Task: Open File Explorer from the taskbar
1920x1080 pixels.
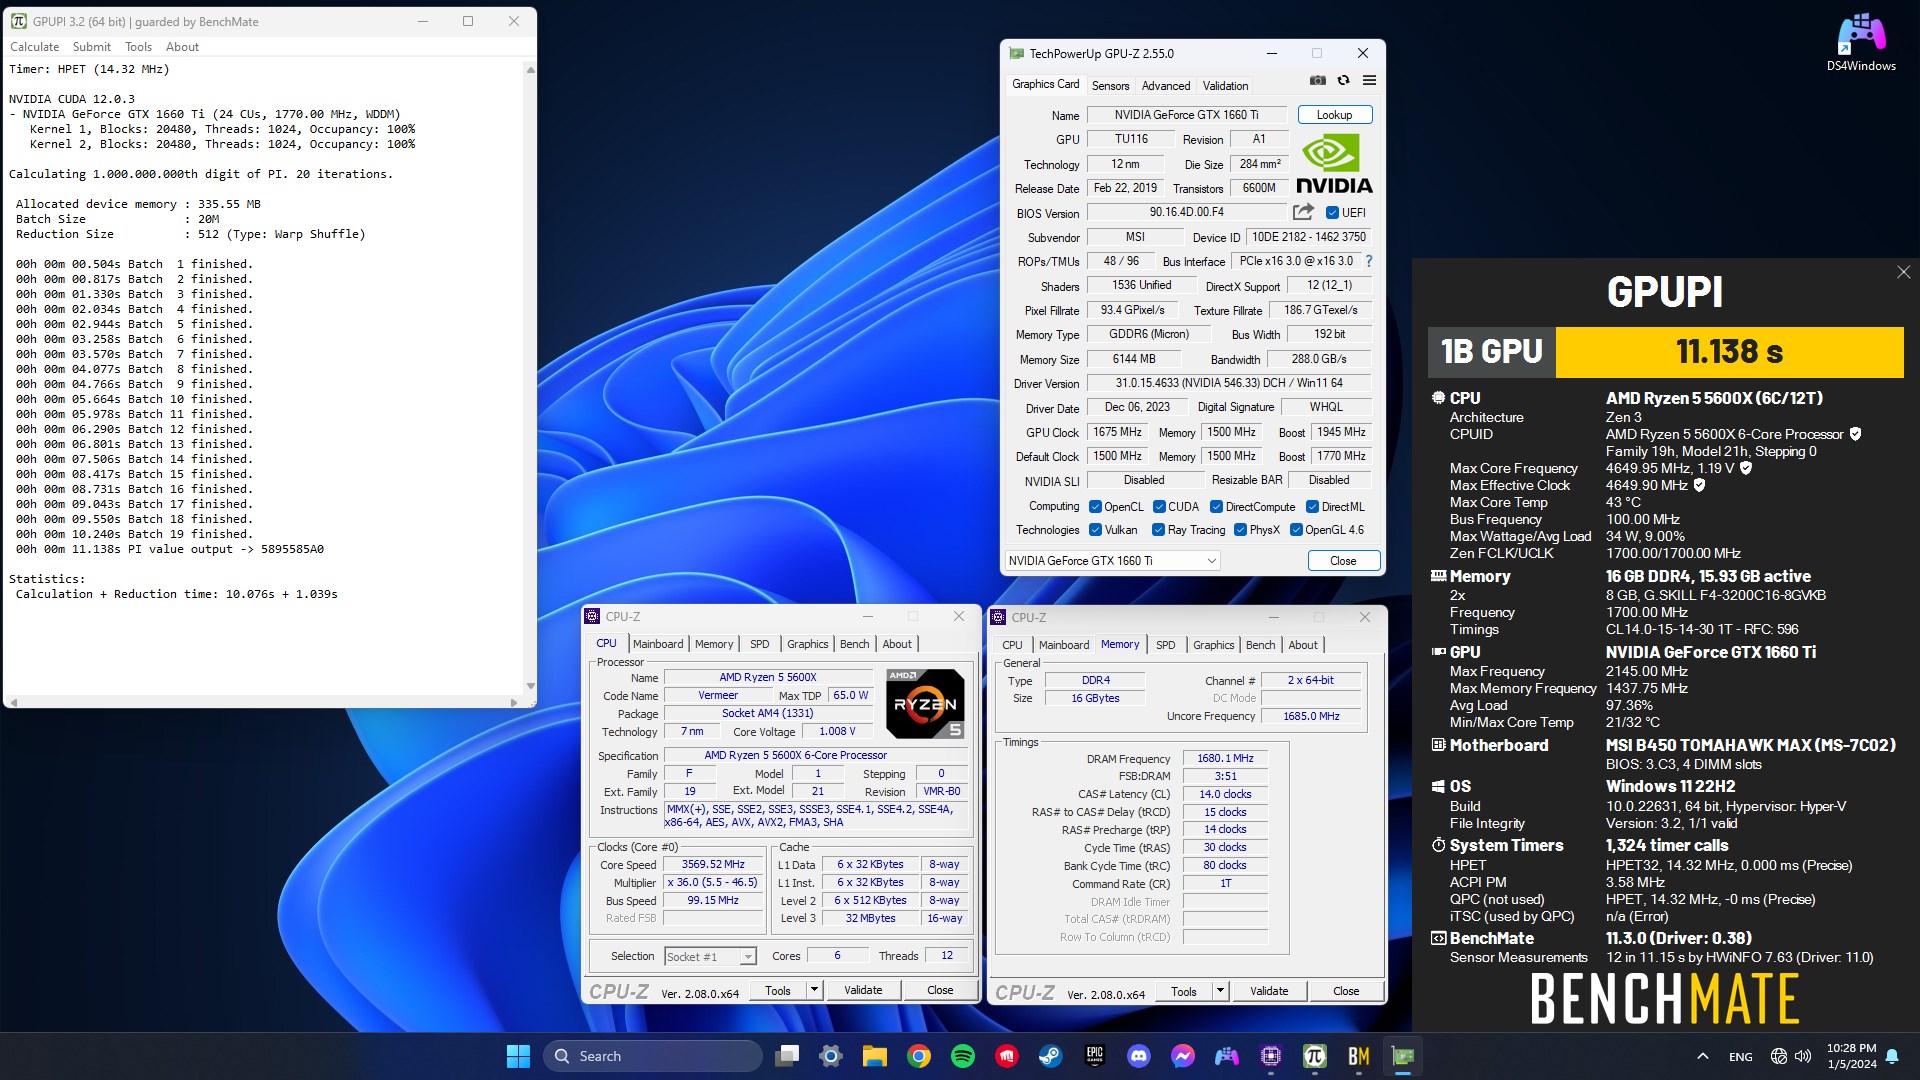Action: pos(875,1056)
